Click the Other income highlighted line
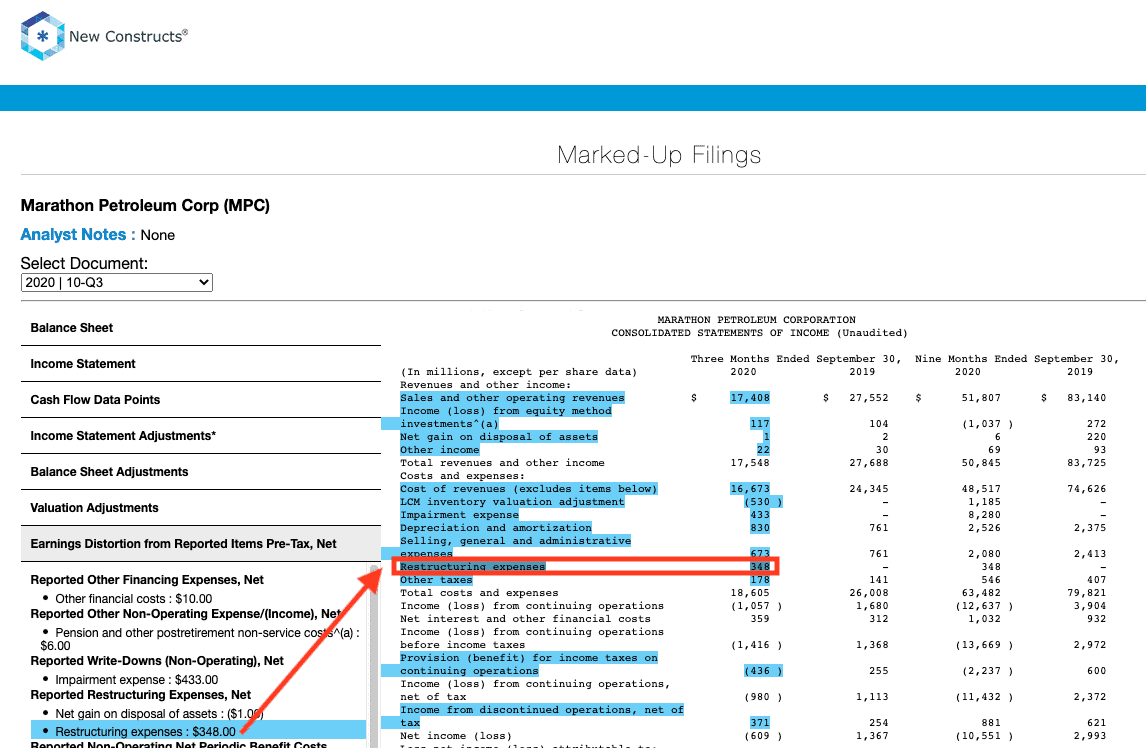 (439, 450)
